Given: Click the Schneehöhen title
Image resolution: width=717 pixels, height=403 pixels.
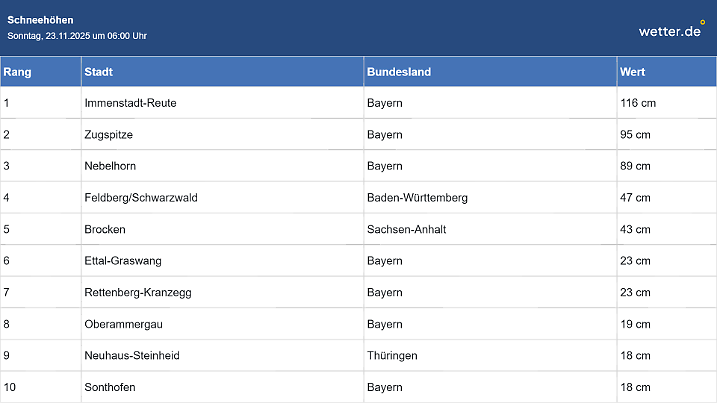Looking at the screenshot, I should pos(40,20).
